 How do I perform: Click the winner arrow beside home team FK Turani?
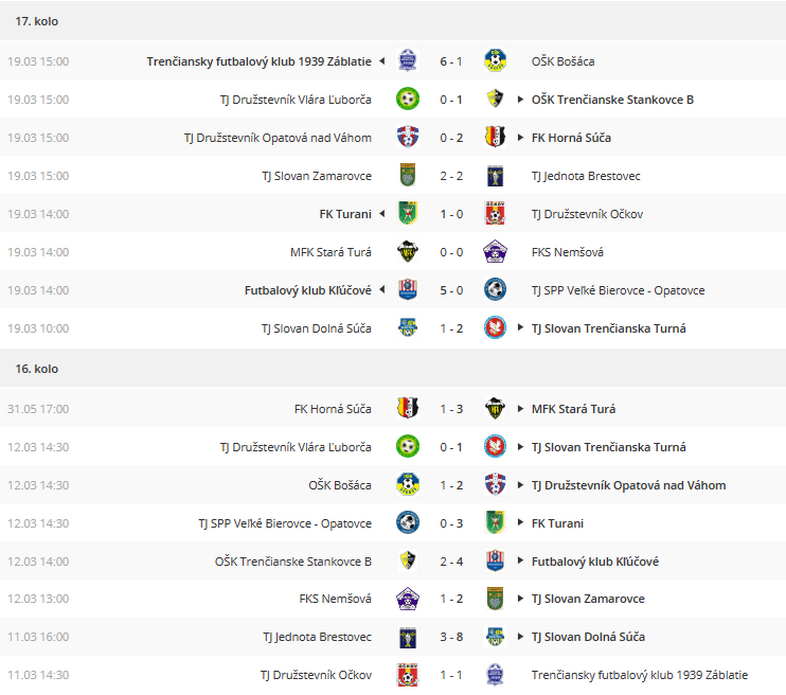tap(382, 214)
